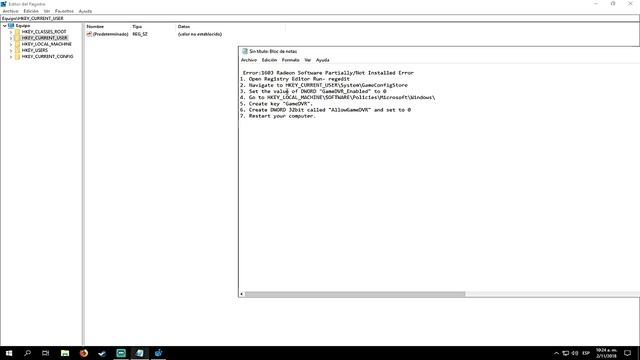Switch to the Notepad taskbar button
640x360 pixels.
point(140,353)
